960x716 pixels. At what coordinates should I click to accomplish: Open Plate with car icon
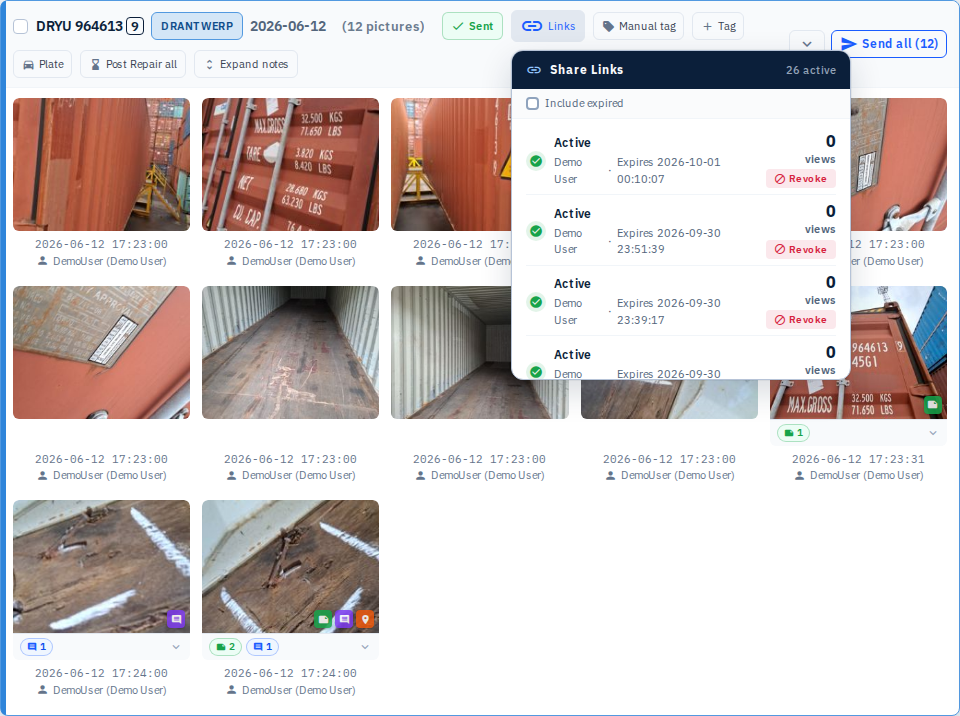[43, 64]
